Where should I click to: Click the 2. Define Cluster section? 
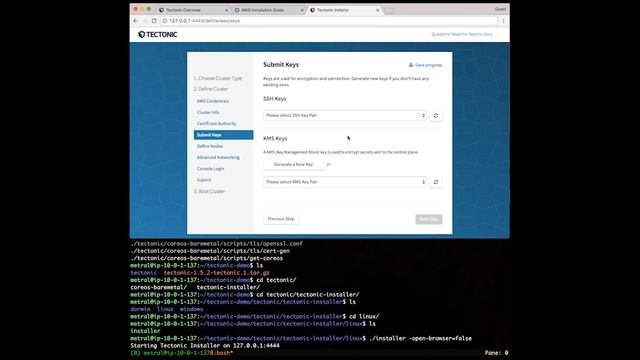coord(211,89)
